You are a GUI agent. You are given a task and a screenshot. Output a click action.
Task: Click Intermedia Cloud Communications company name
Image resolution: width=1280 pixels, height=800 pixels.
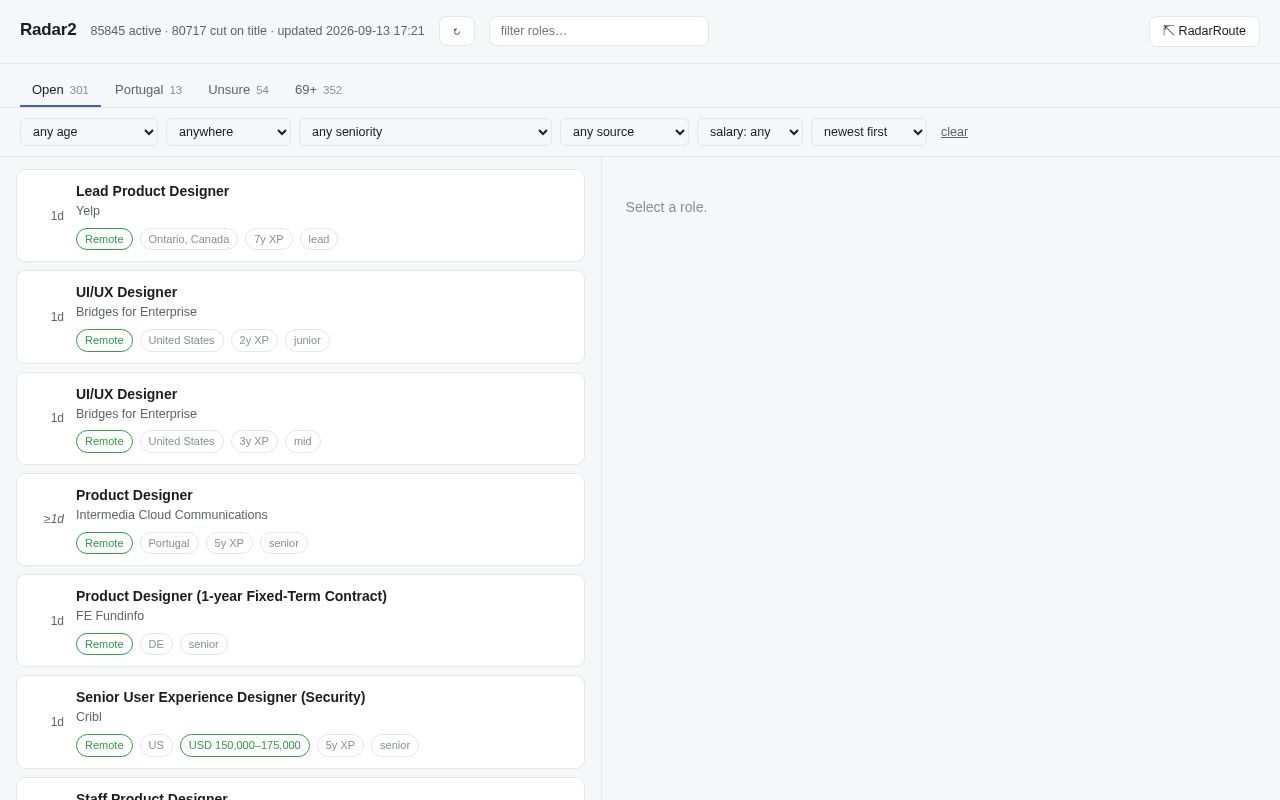click(x=172, y=515)
